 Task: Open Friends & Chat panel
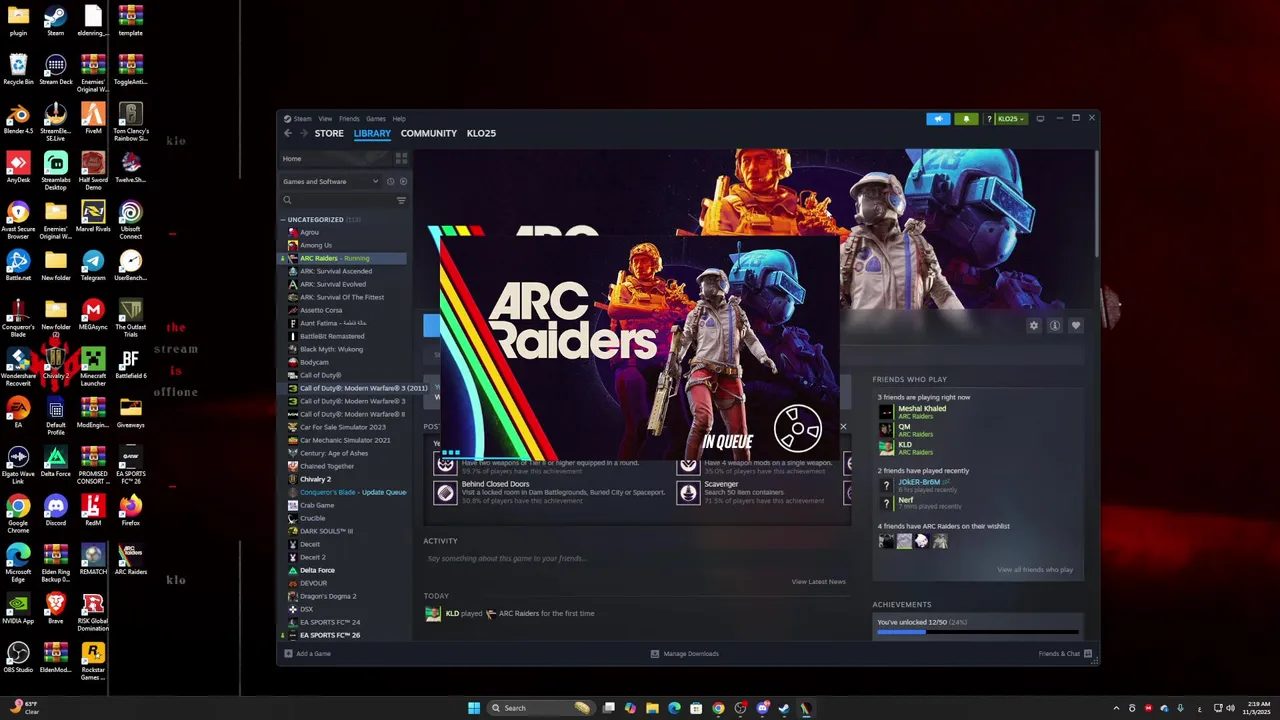point(1065,653)
